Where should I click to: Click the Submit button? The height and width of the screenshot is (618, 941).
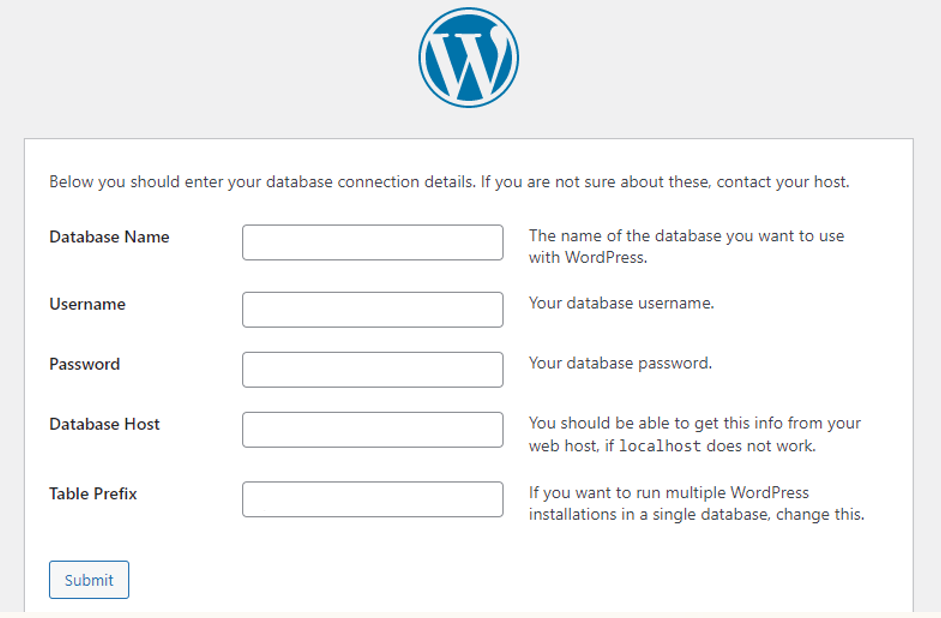click(x=88, y=580)
